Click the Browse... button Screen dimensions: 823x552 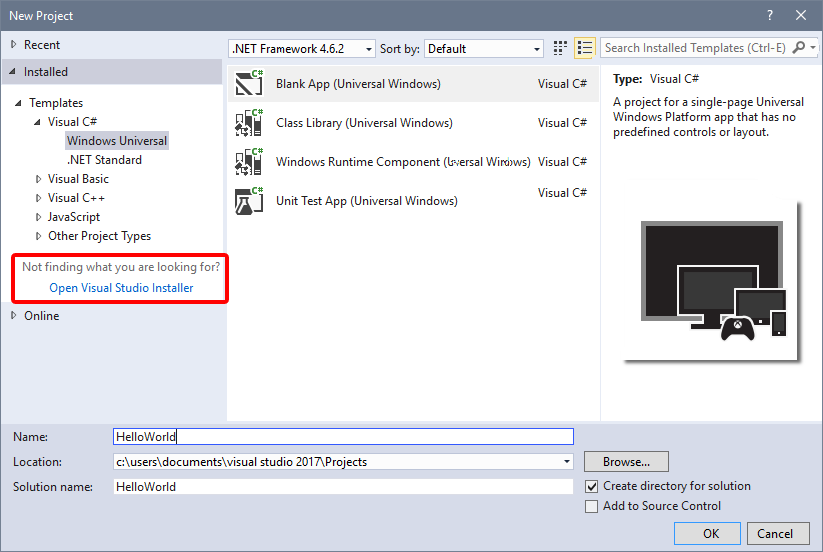coord(626,462)
